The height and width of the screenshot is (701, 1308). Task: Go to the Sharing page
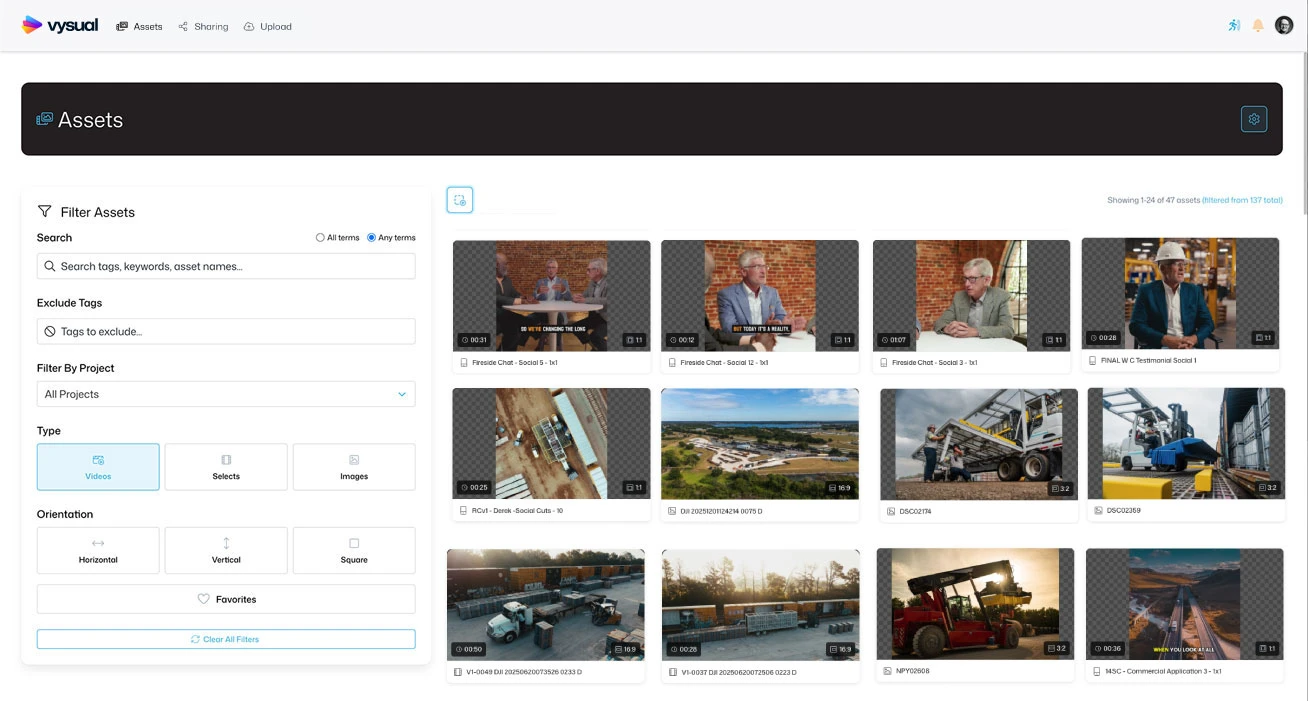click(x=203, y=26)
